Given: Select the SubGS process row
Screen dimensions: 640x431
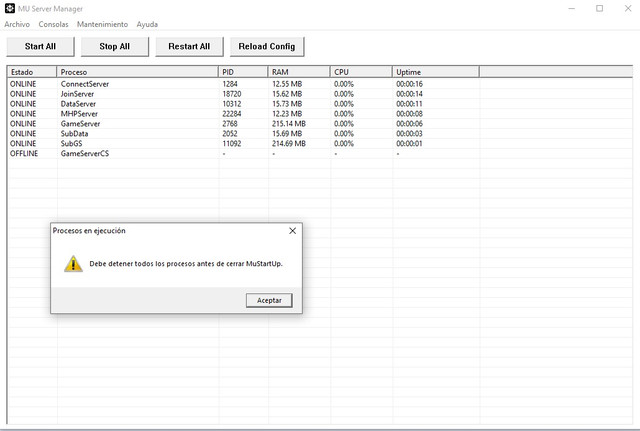Looking at the screenshot, I should (x=320, y=144).
